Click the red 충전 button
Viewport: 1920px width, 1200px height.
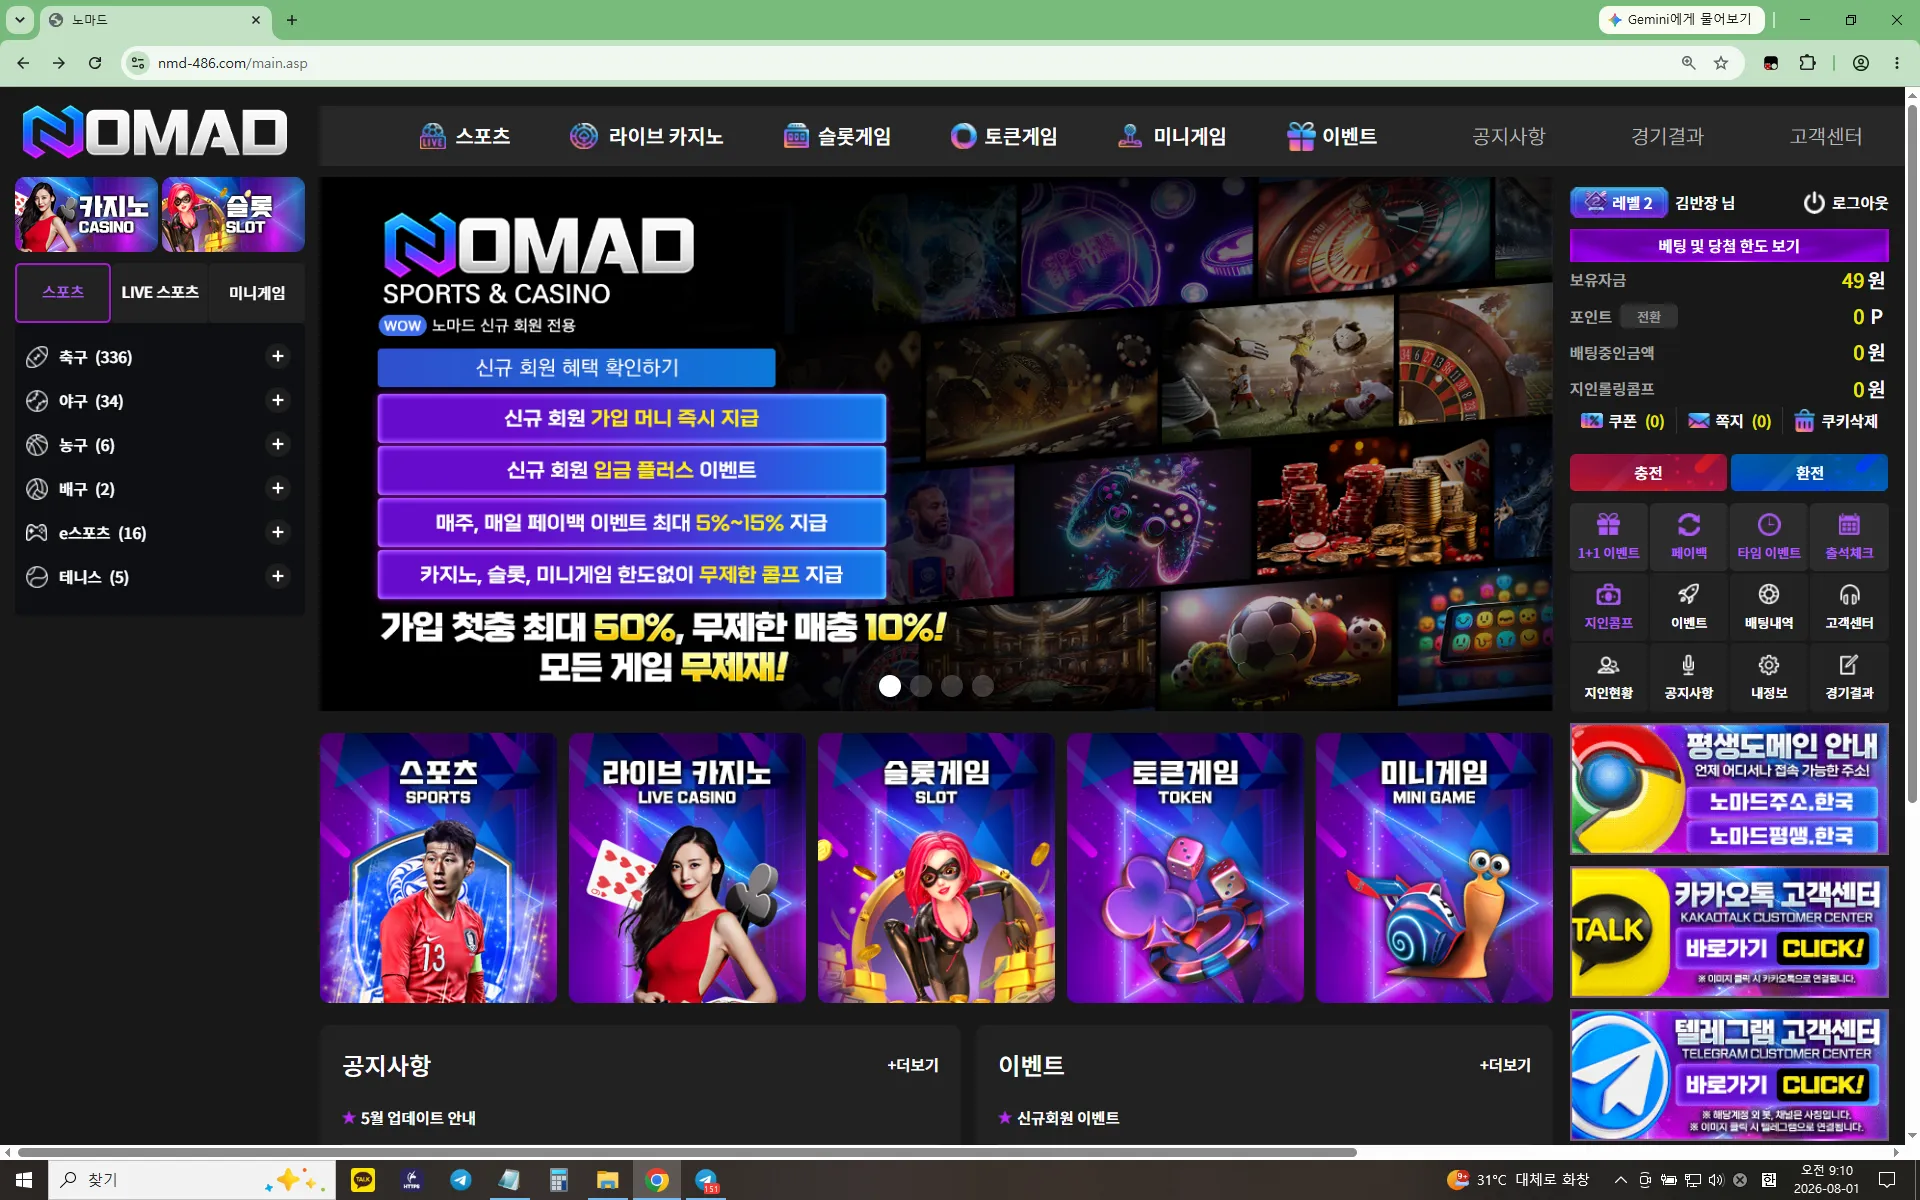pyautogui.click(x=1648, y=473)
